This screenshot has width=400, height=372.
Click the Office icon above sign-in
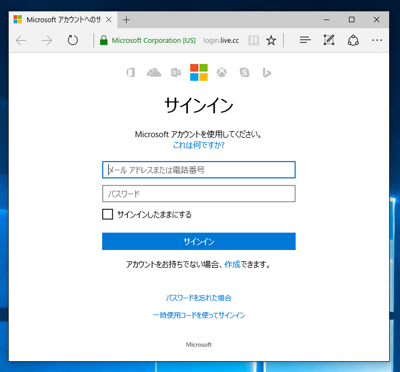(131, 72)
